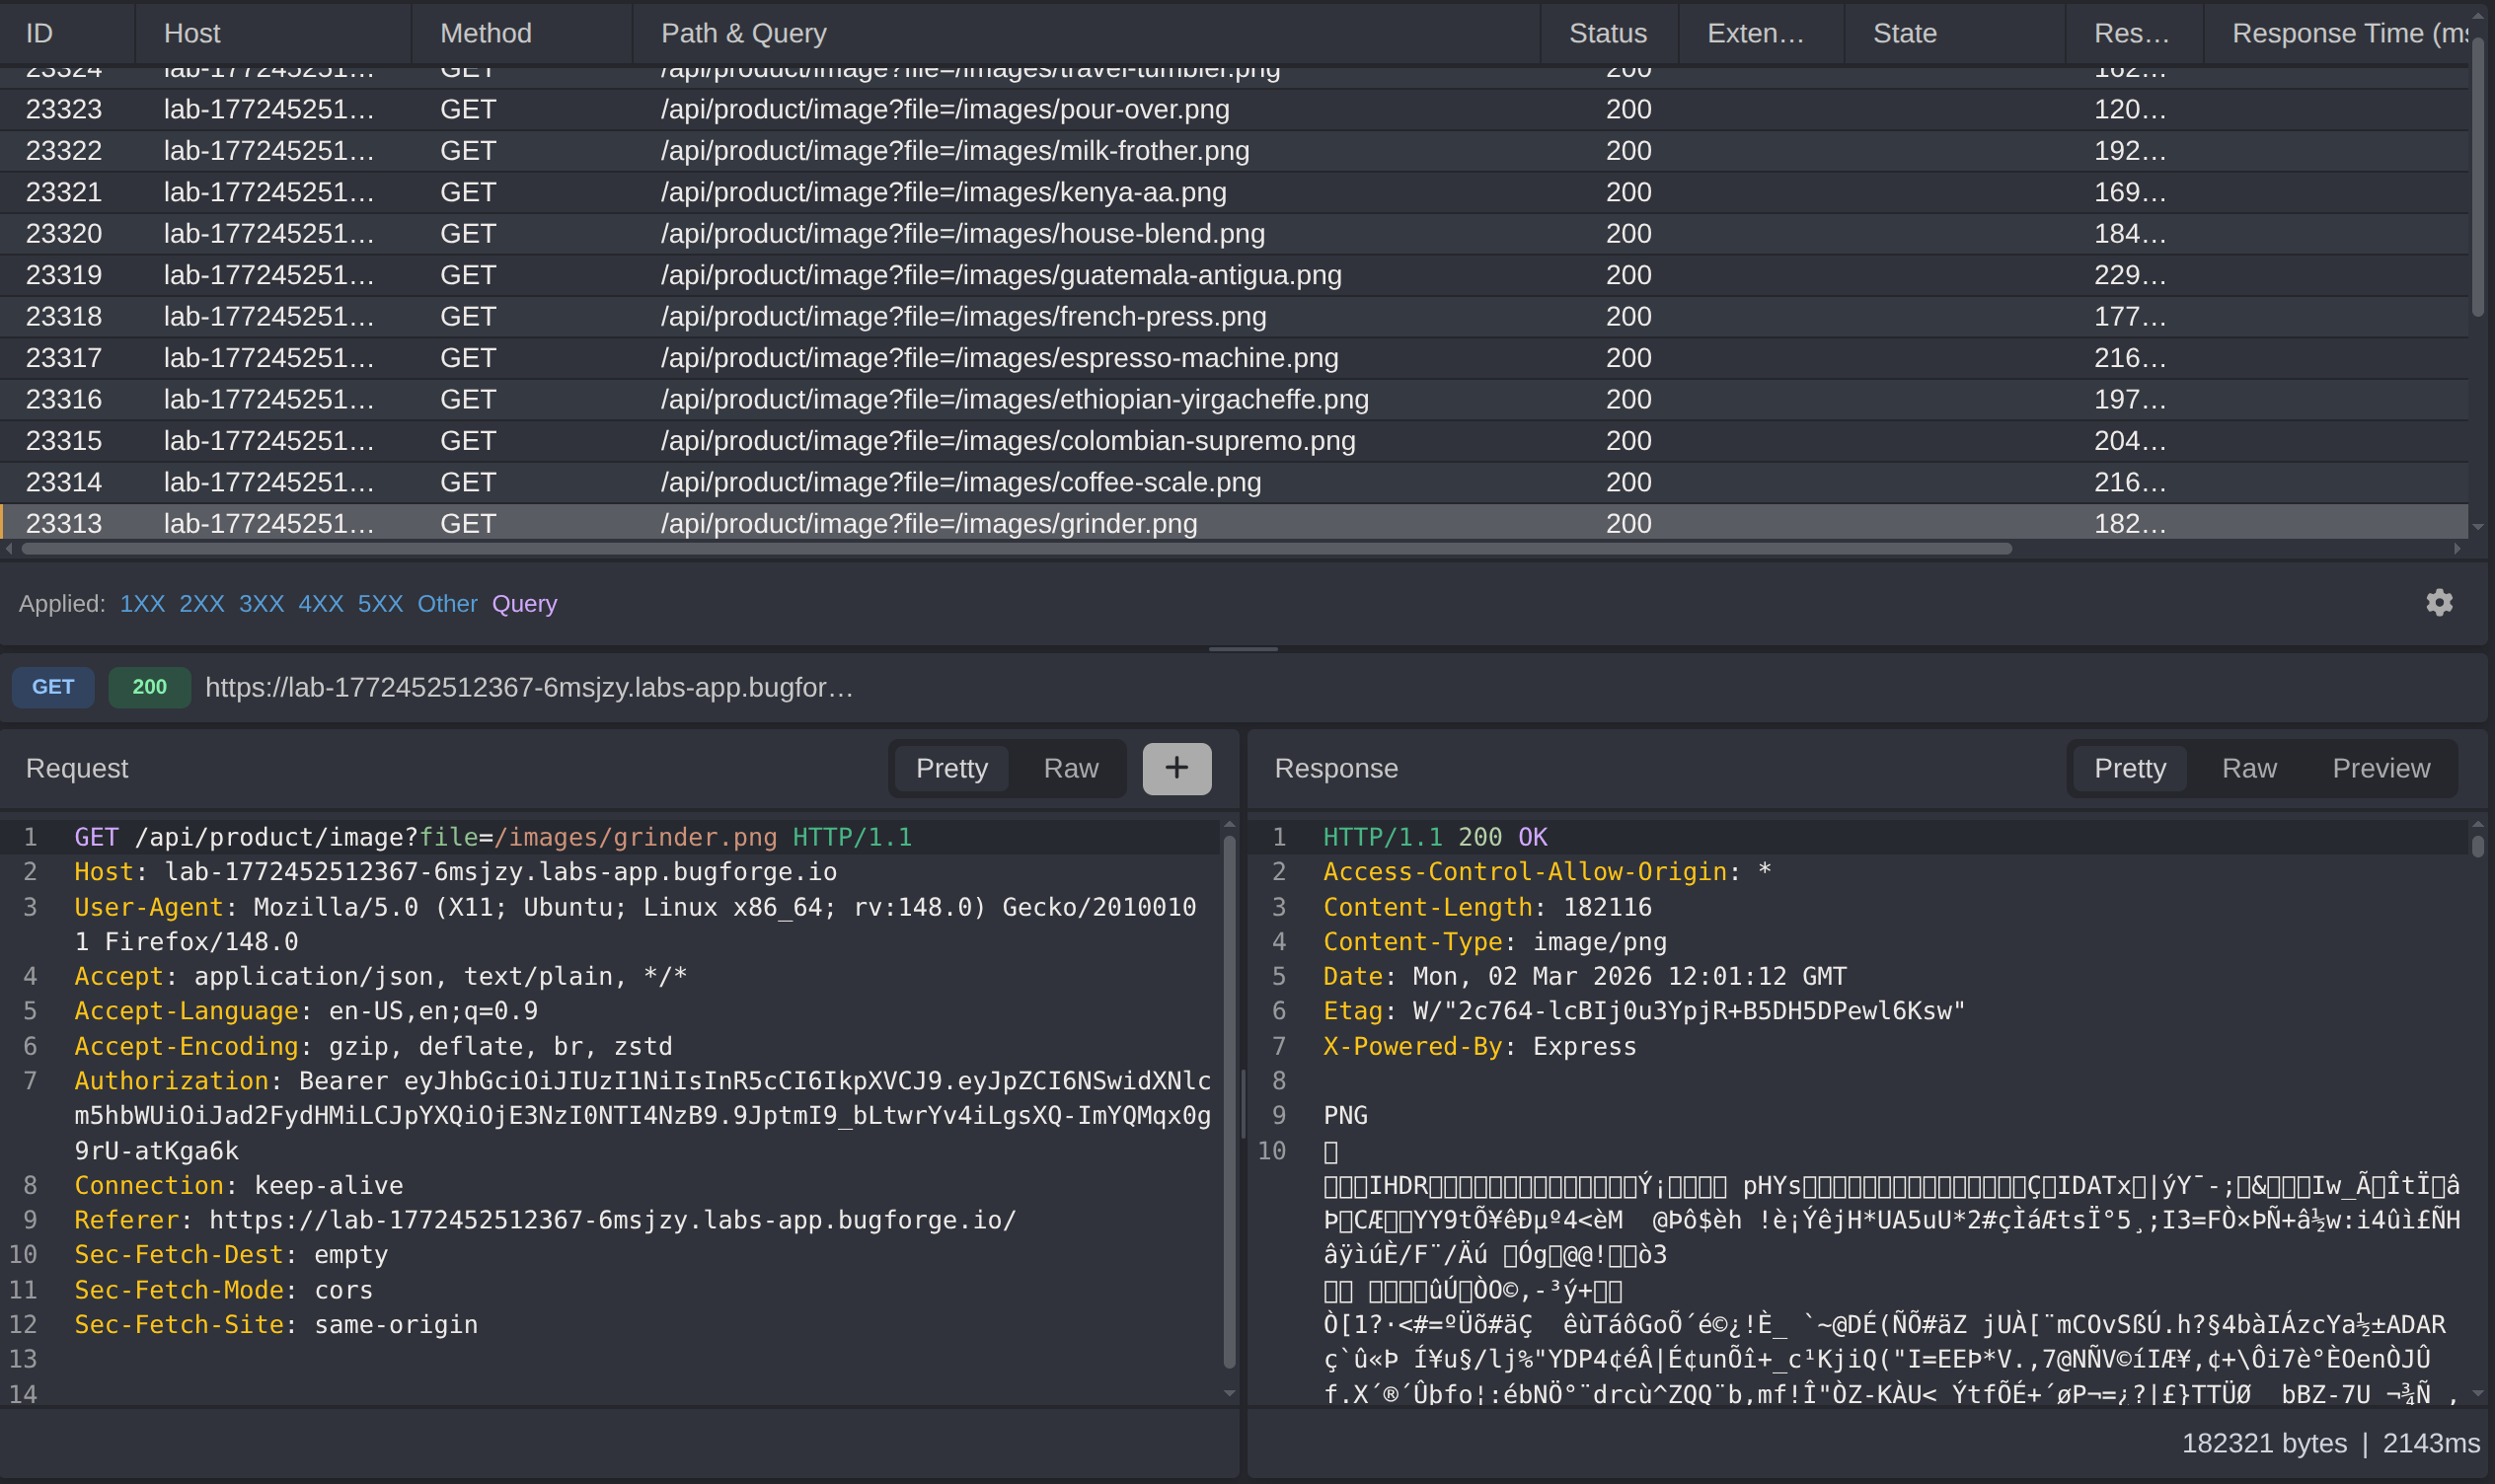The image size is (2495, 1484).
Task: Toggle the 2XX status filter
Action: click(201, 603)
